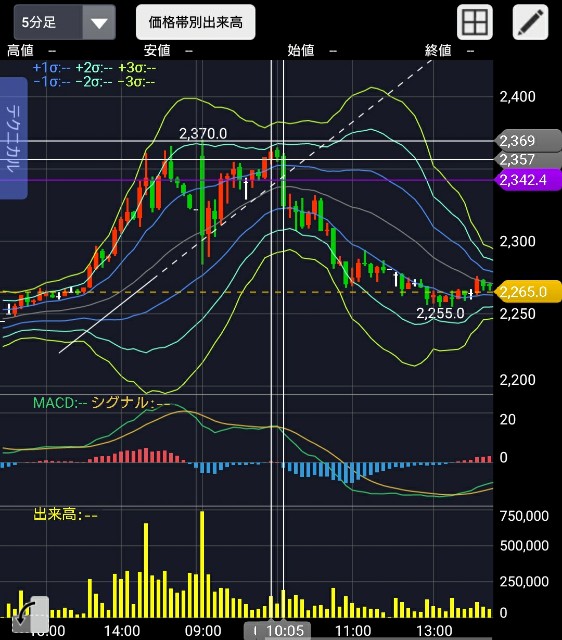Image resolution: width=562 pixels, height=640 pixels.
Task: Tap the 500,000 volume axis label
Action: [x=524, y=546]
